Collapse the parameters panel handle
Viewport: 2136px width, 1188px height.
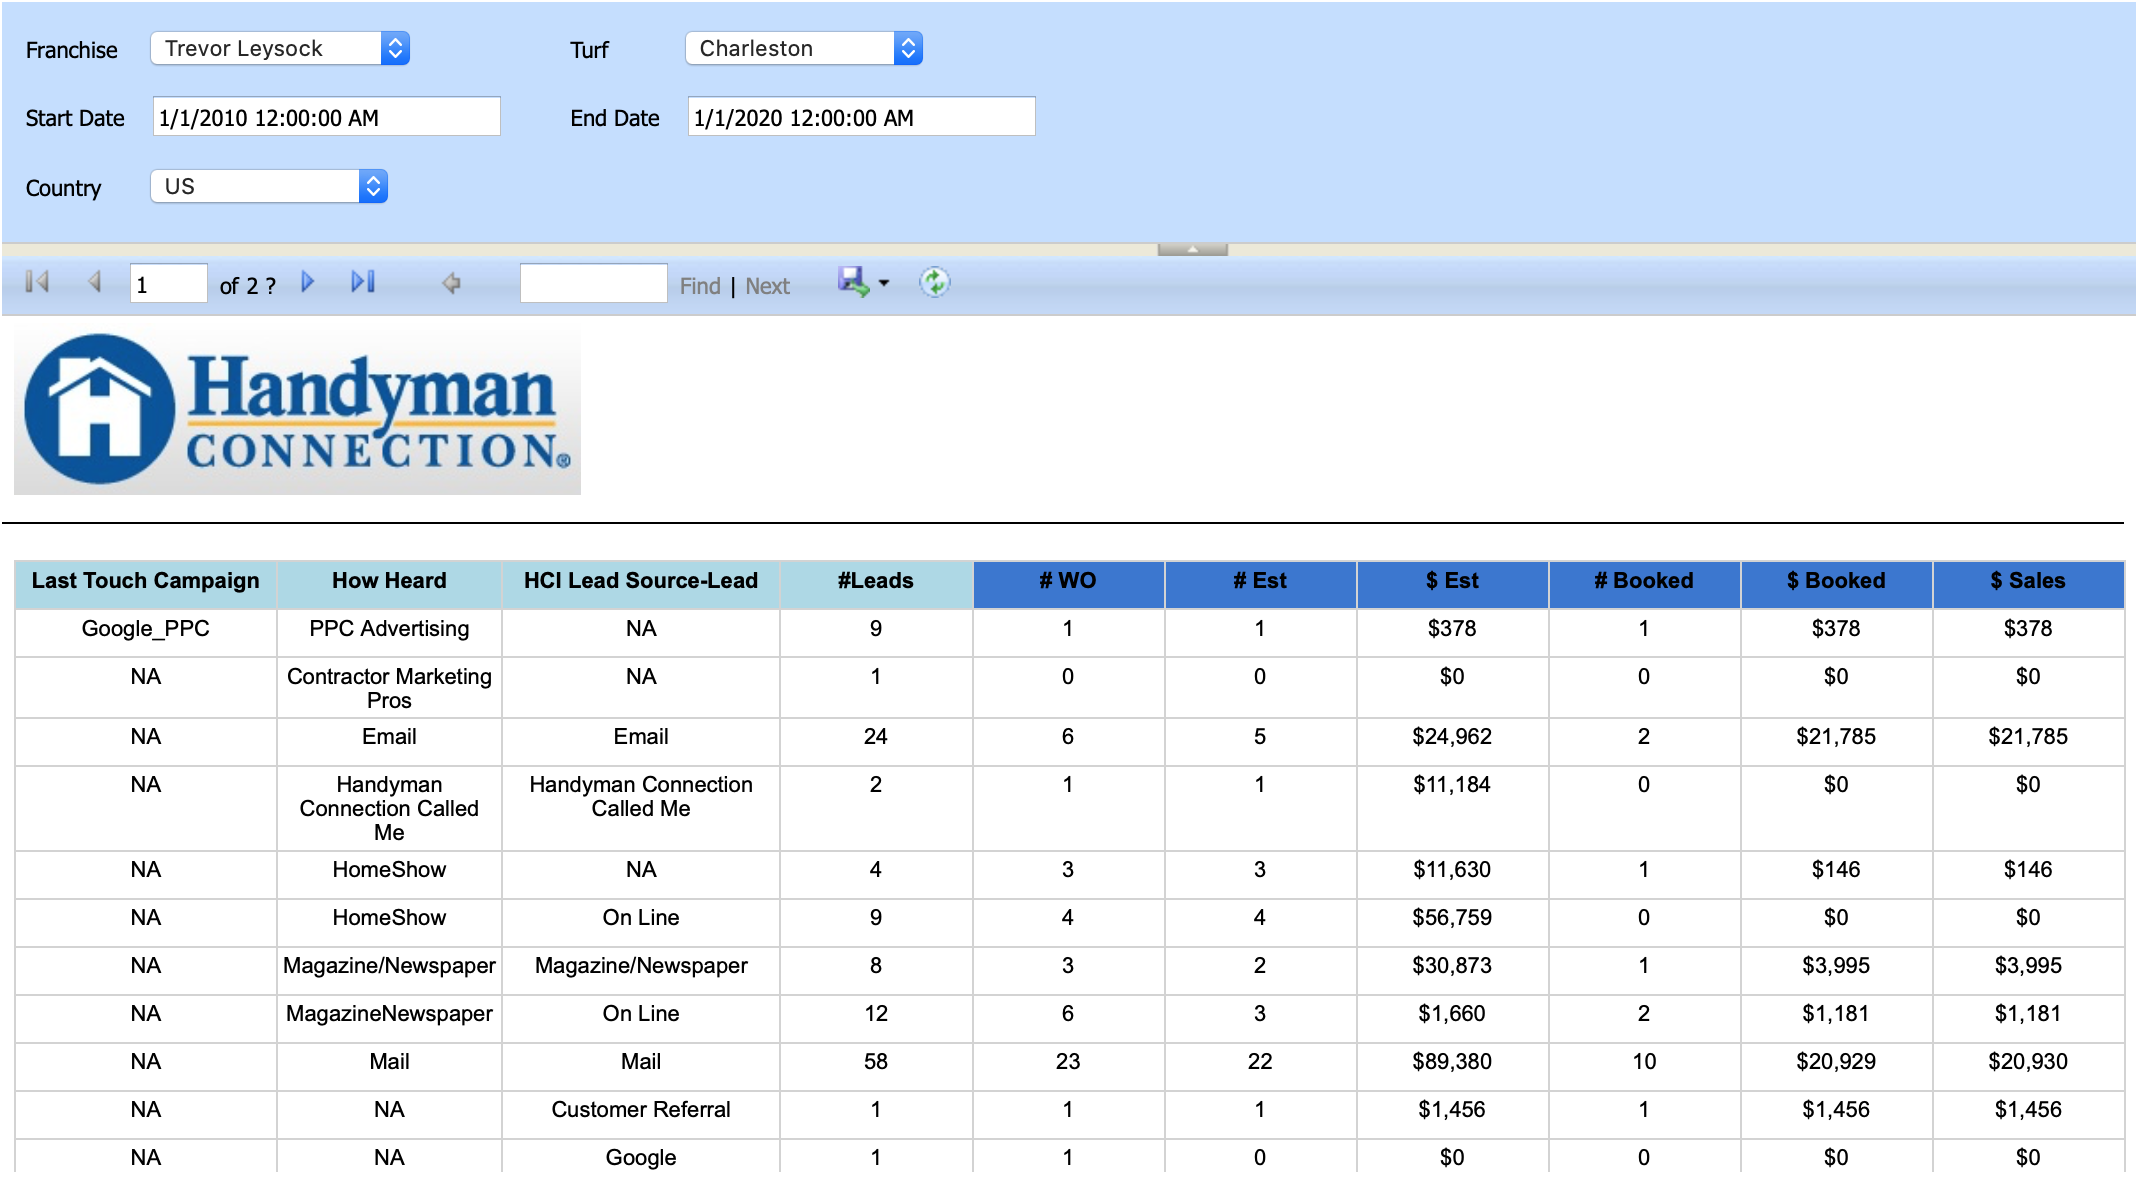1192,249
